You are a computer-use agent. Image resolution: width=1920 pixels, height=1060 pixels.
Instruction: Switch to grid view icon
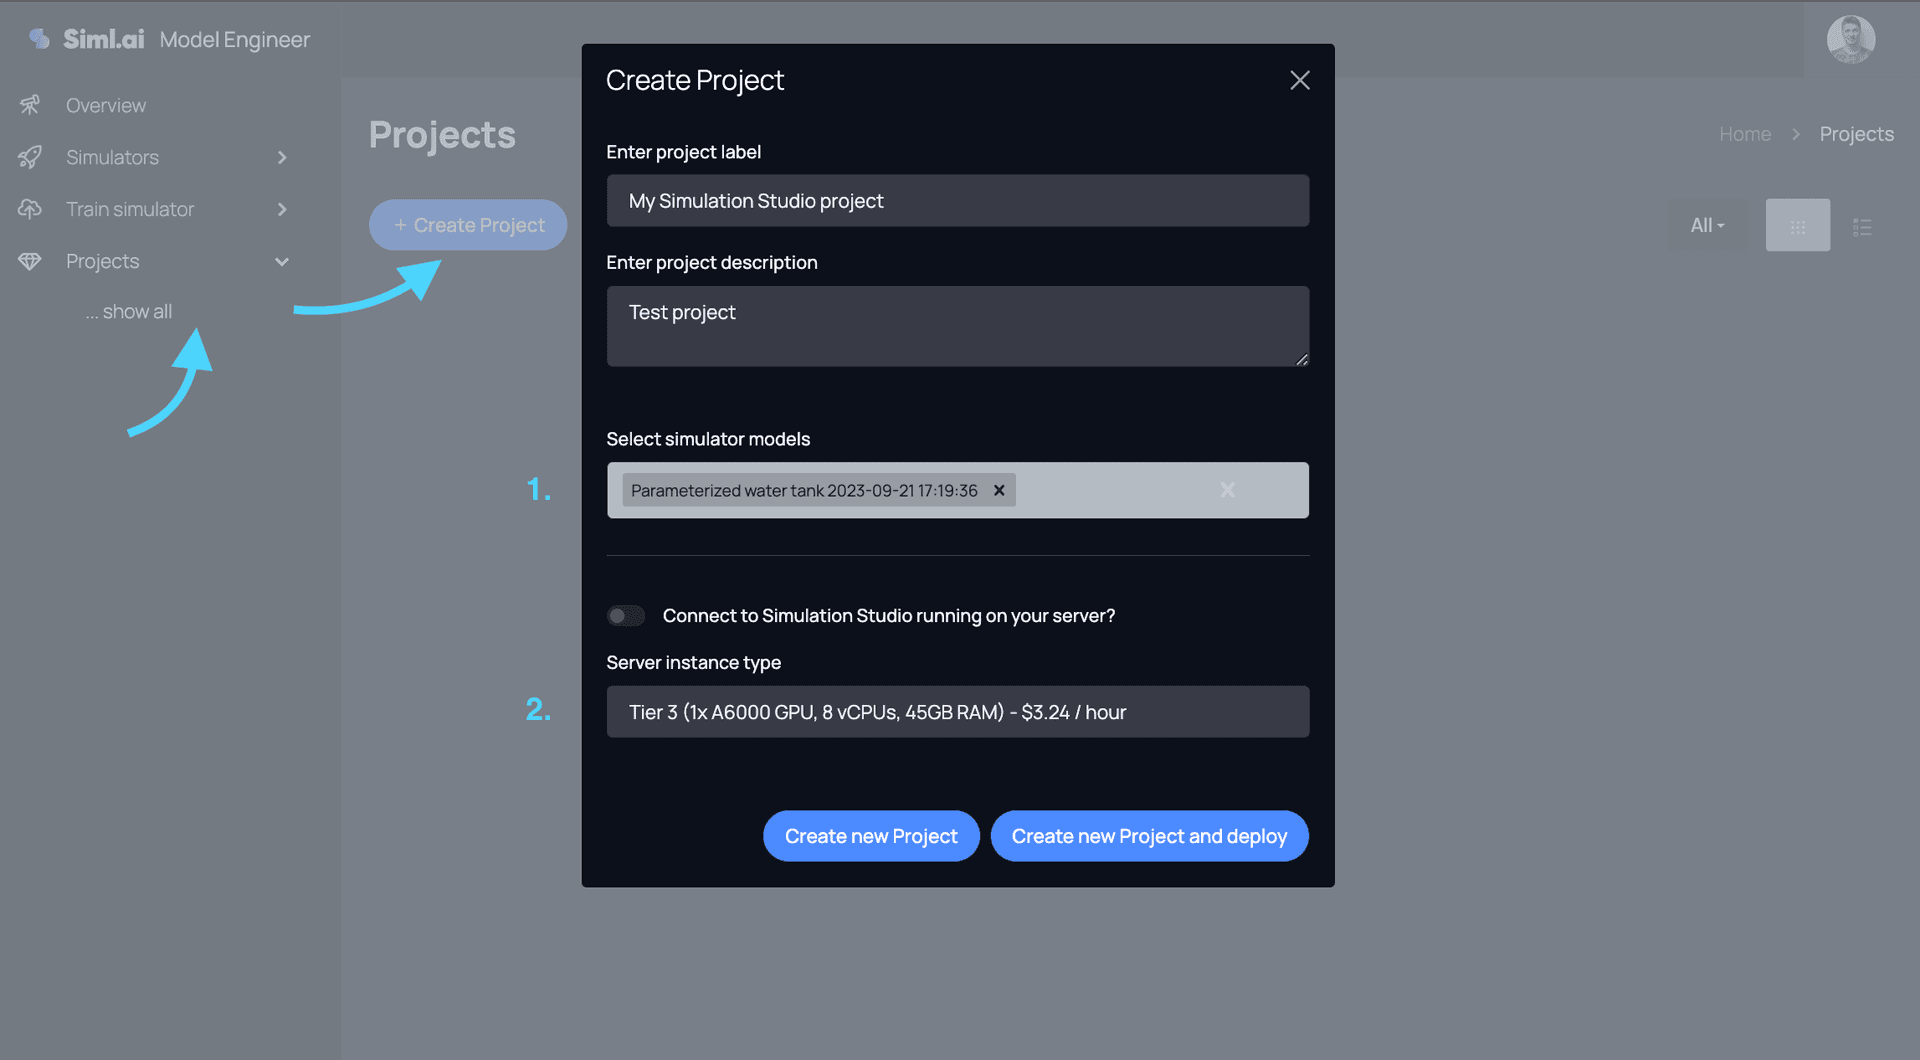tap(1797, 226)
